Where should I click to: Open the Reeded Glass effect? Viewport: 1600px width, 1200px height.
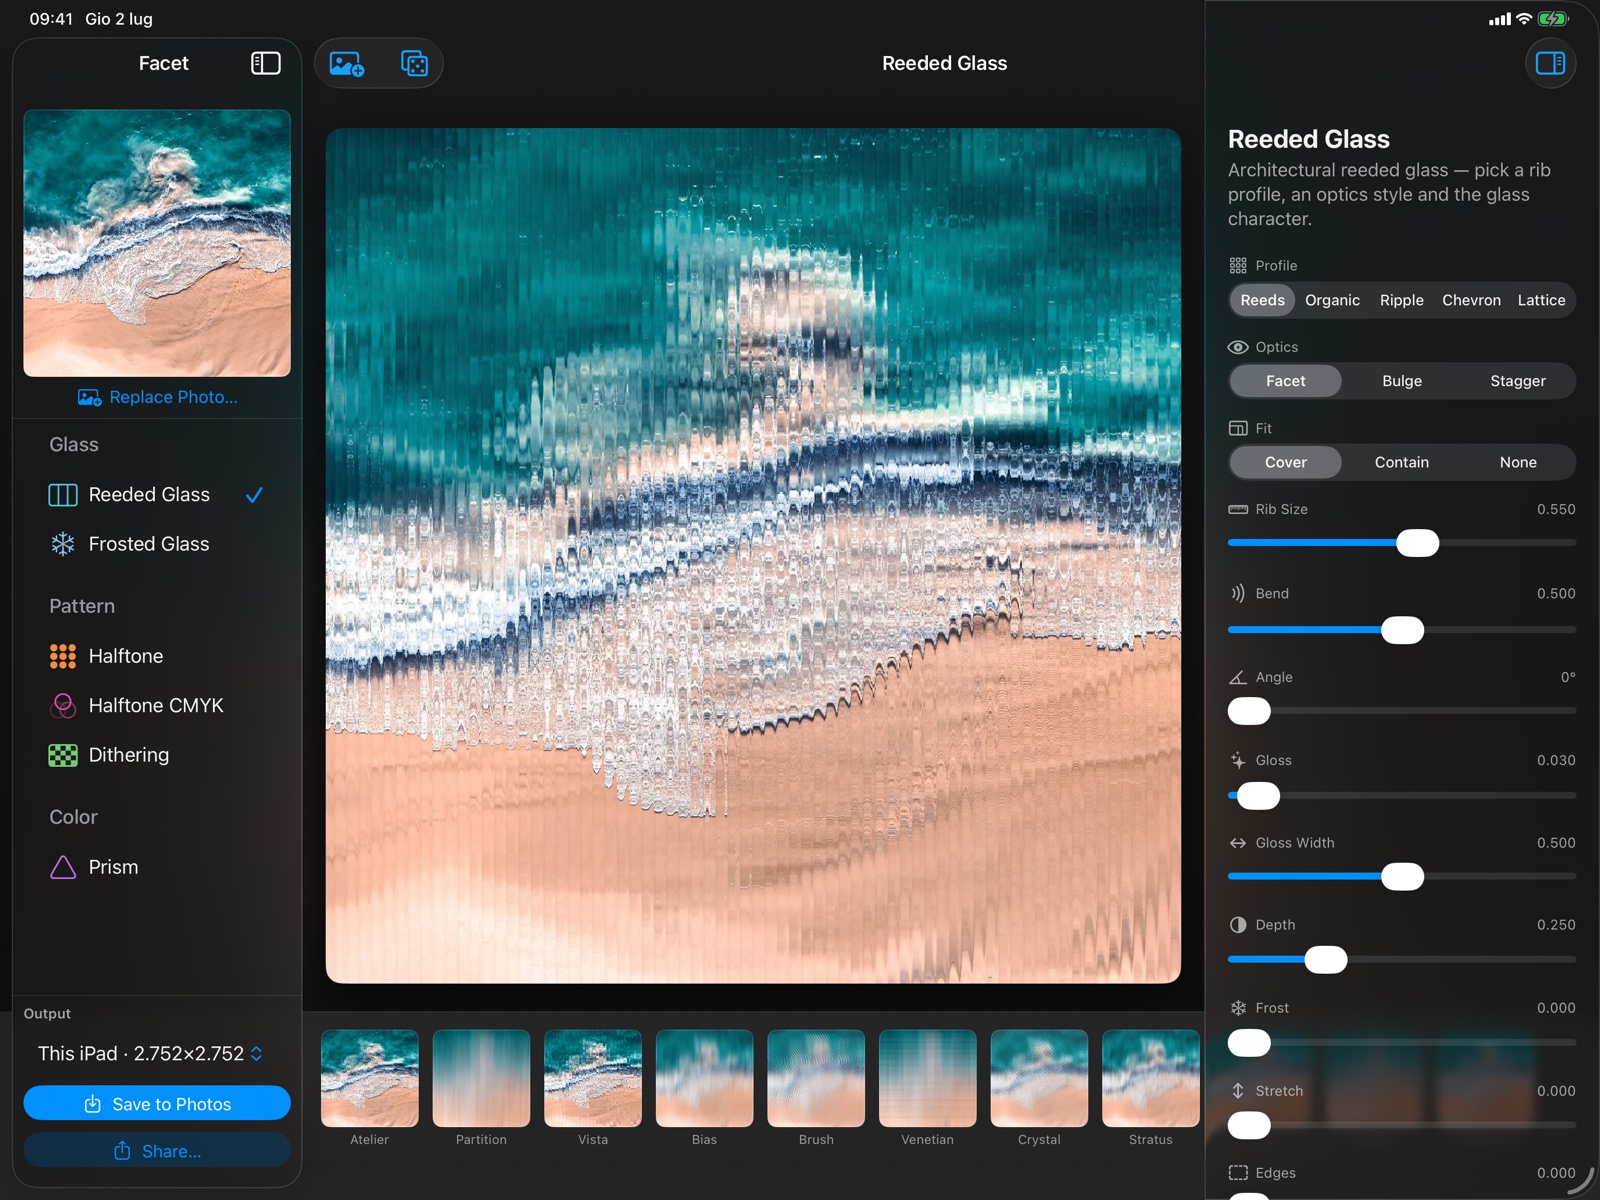pyautogui.click(x=157, y=495)
